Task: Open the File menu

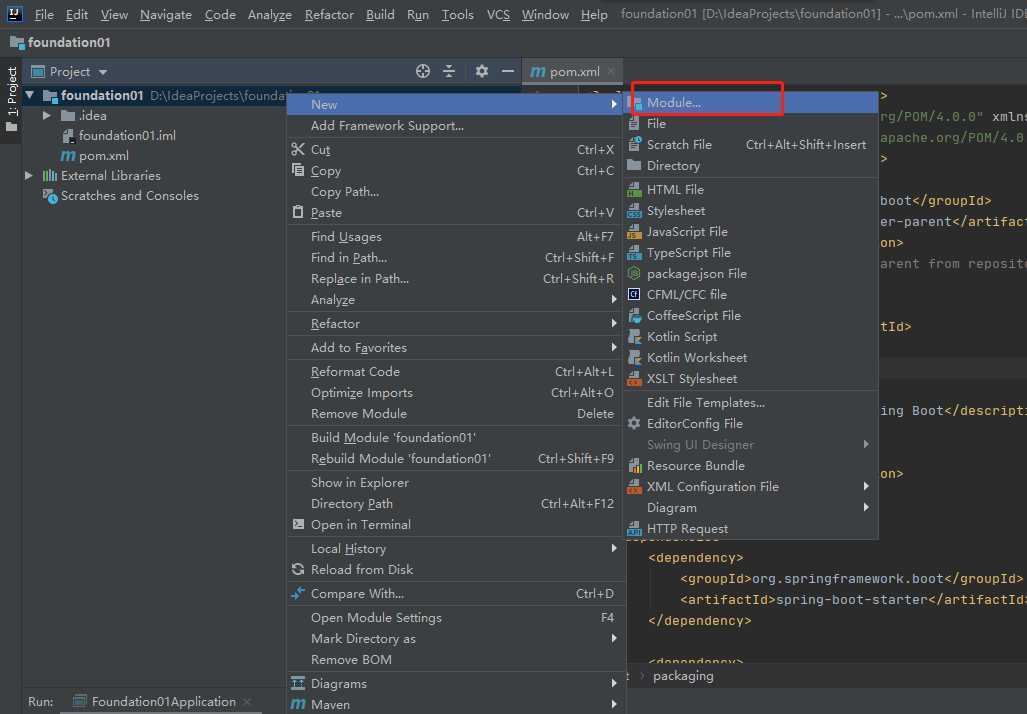Action: coord(44,14)
